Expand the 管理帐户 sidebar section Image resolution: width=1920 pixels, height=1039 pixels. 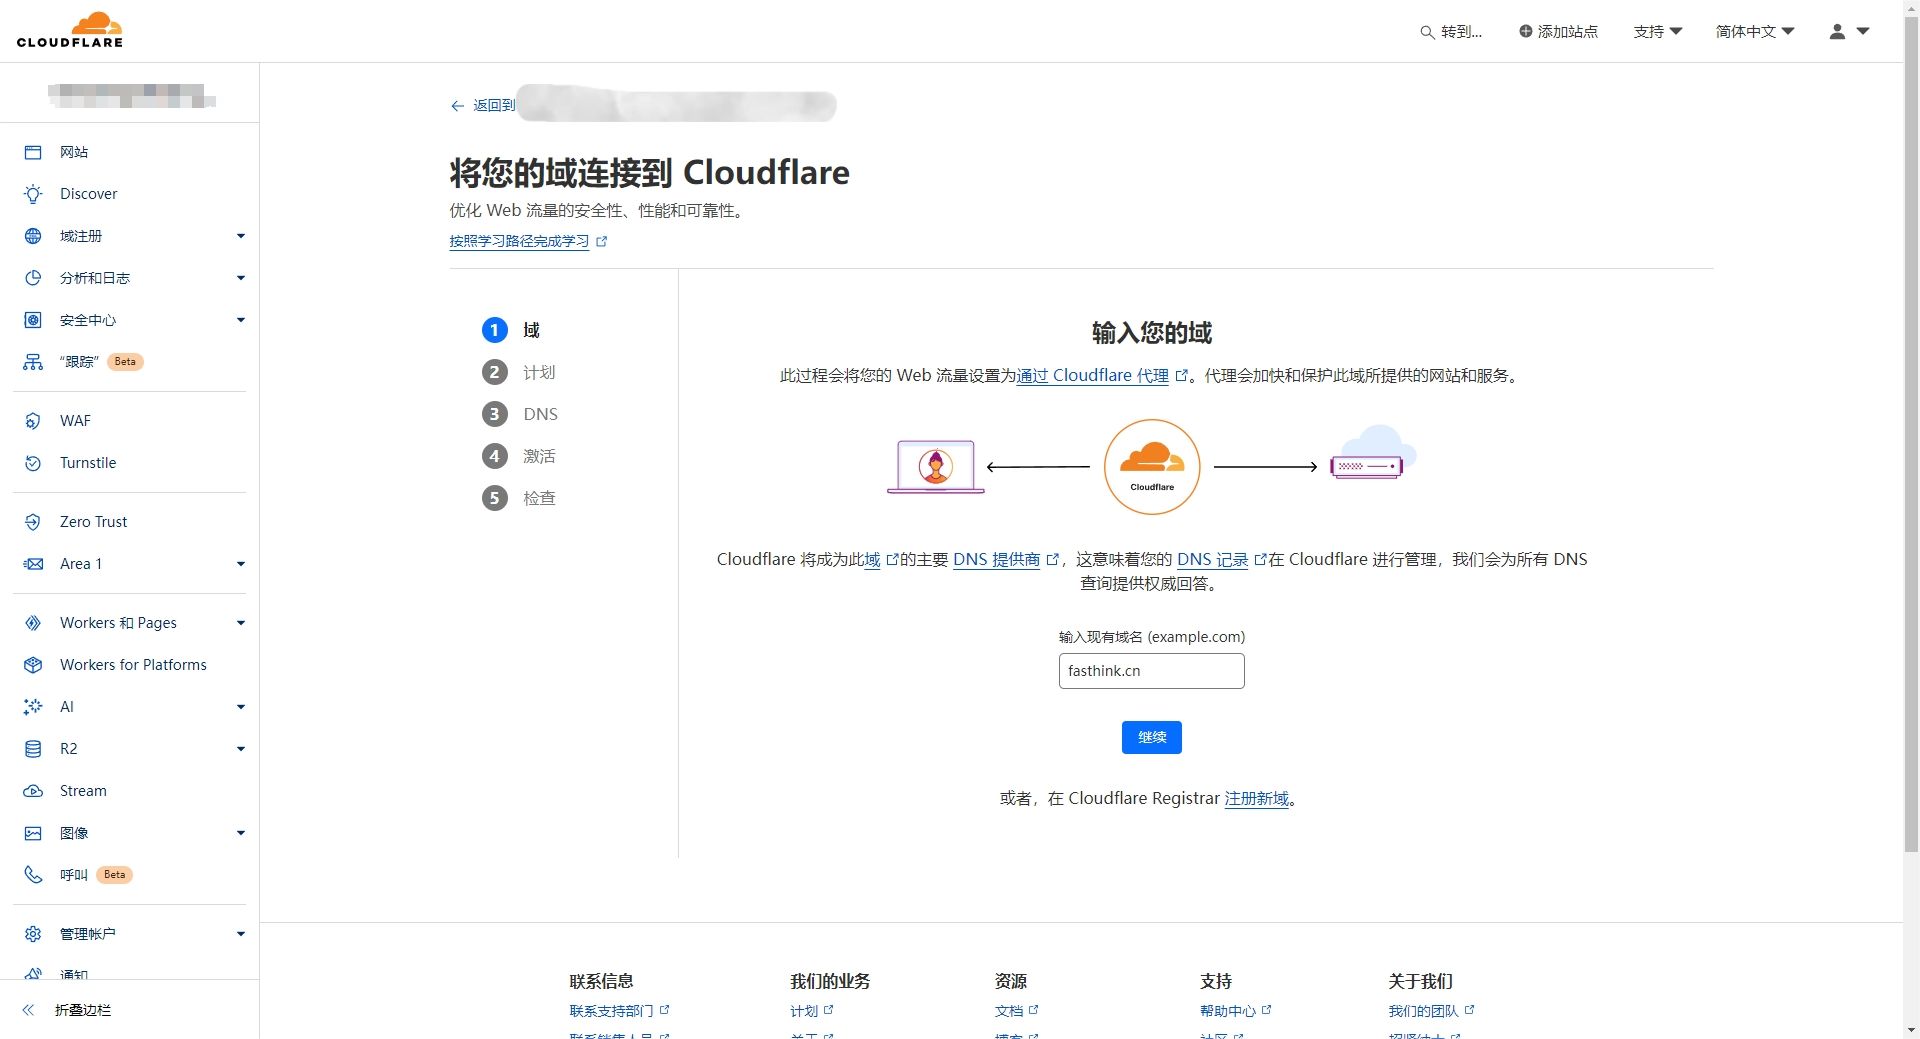tap(240, 934)
